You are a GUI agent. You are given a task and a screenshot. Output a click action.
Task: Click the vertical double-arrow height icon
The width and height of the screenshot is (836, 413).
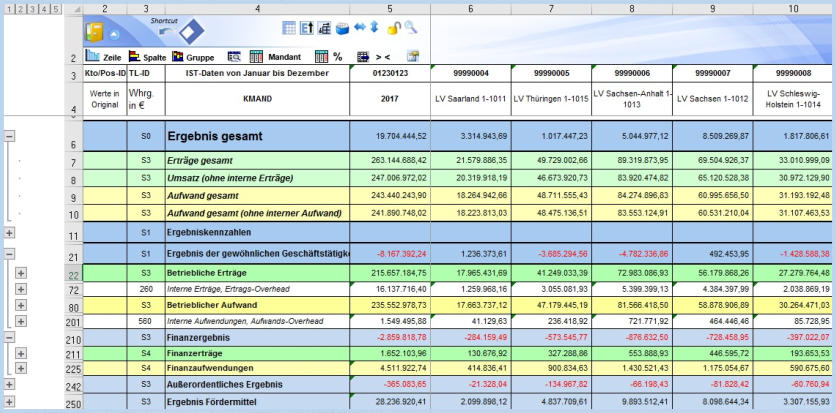pos(375,28)
